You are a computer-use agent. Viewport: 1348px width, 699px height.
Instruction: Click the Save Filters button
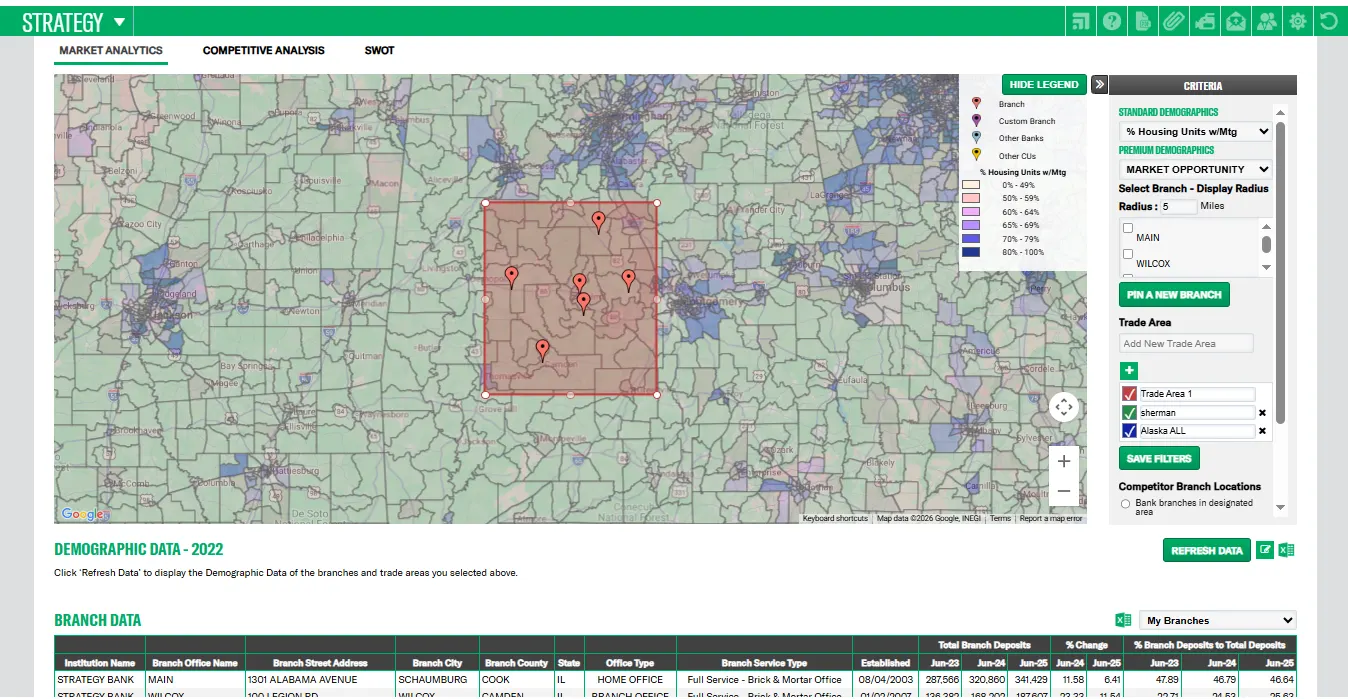coord(1159,459)
